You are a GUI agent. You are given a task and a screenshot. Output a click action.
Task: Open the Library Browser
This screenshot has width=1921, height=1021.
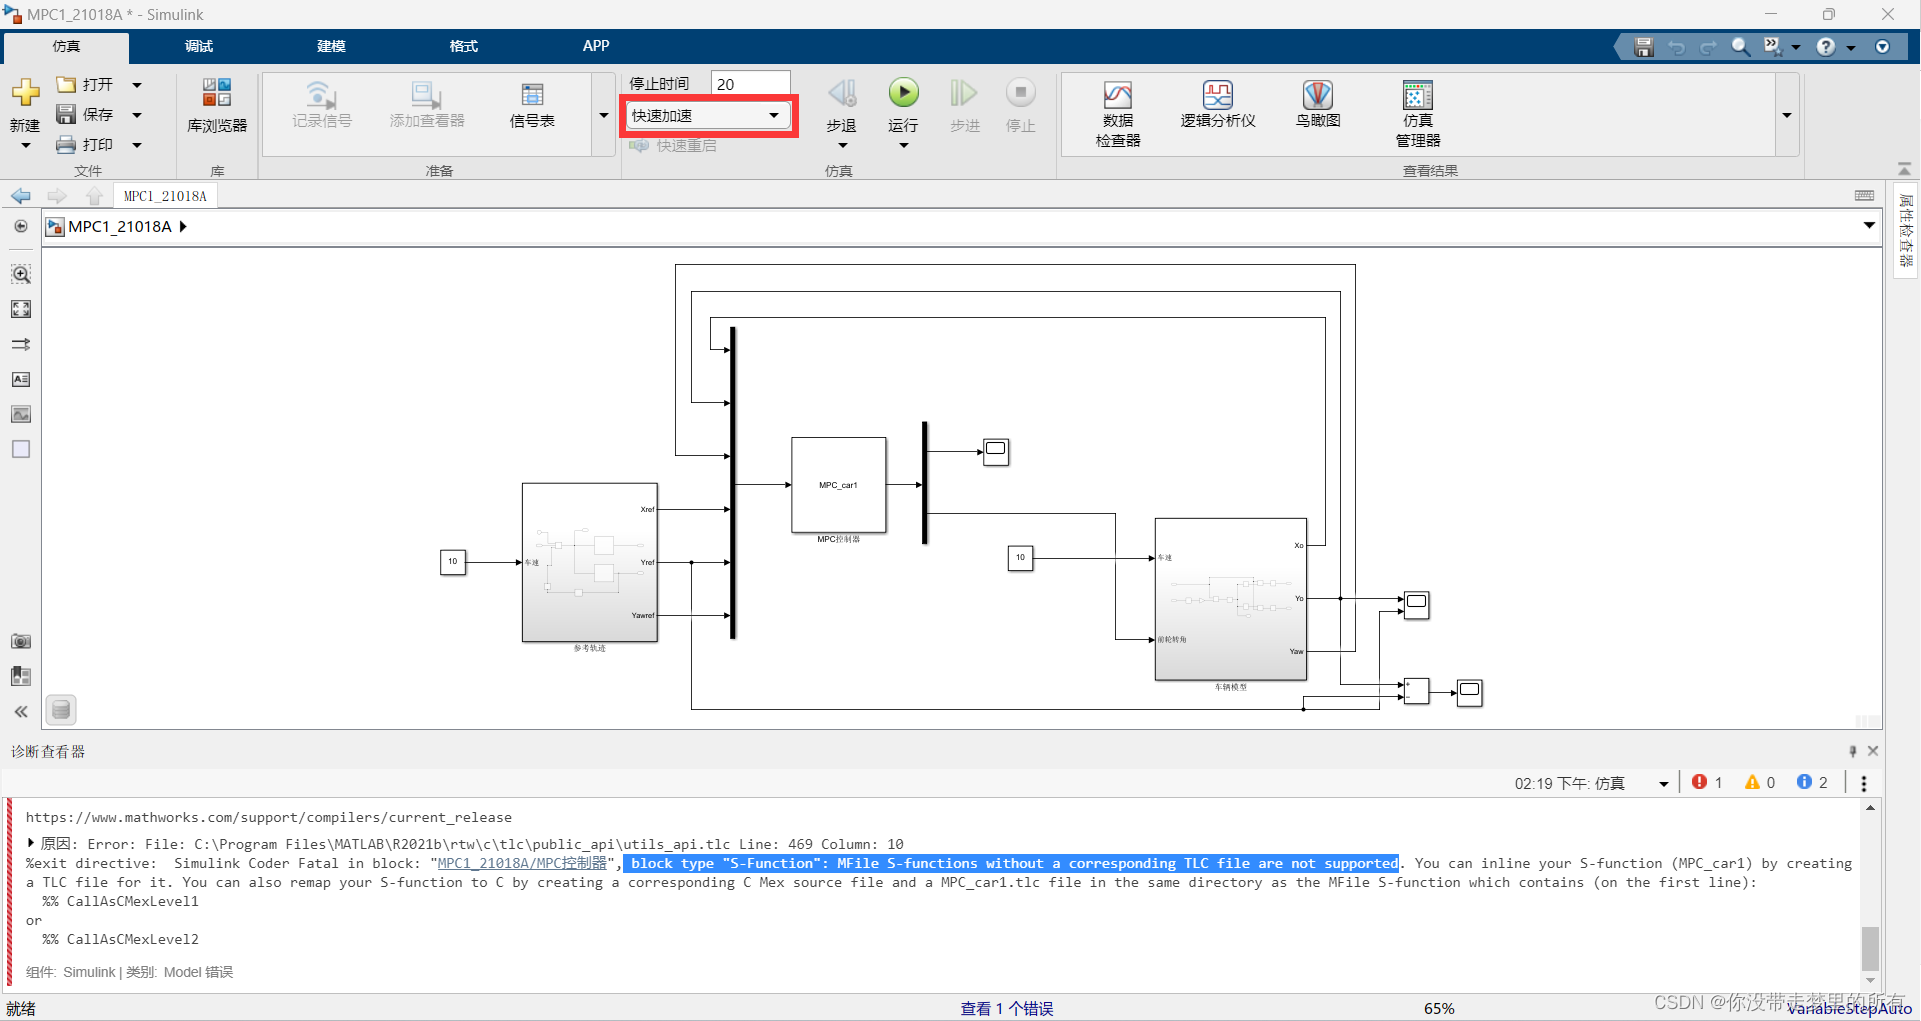coord(217,104)
